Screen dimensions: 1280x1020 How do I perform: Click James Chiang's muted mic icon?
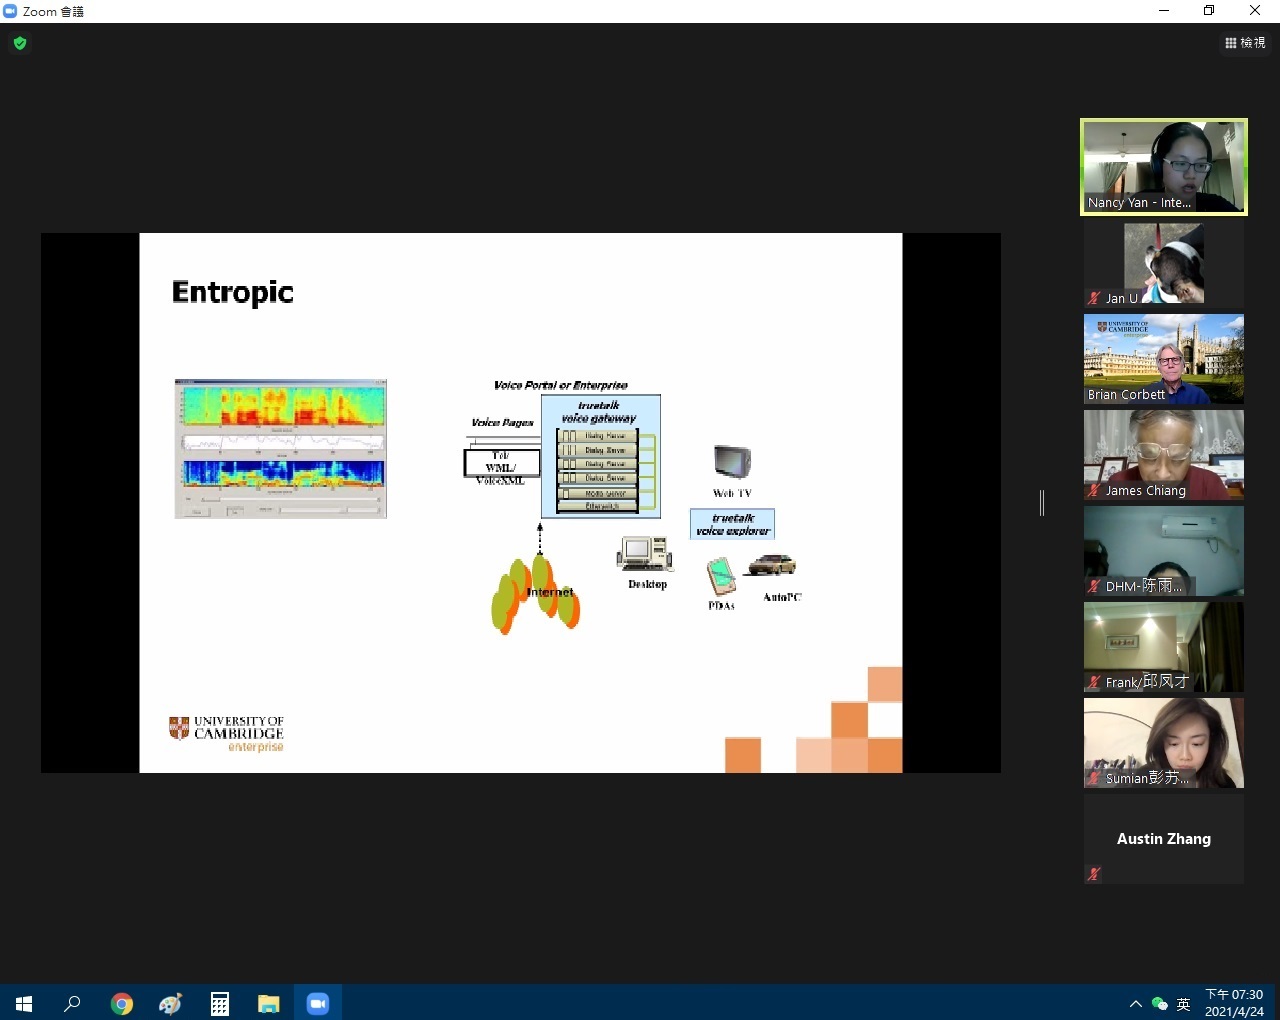pos(1094,490)
